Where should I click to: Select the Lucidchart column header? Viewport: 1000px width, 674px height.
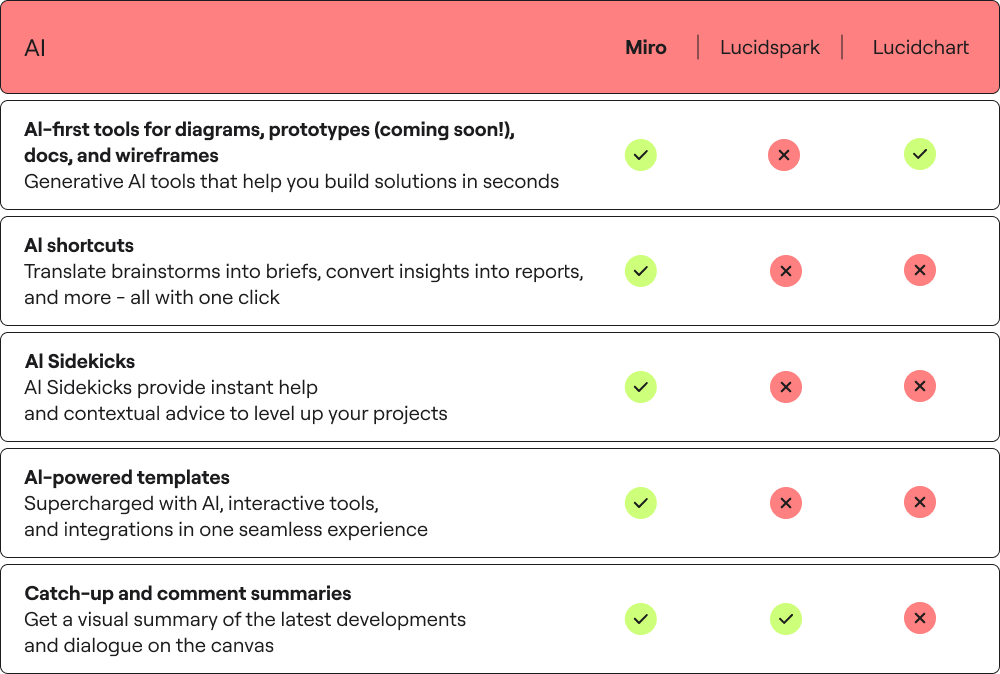point(920,48)
